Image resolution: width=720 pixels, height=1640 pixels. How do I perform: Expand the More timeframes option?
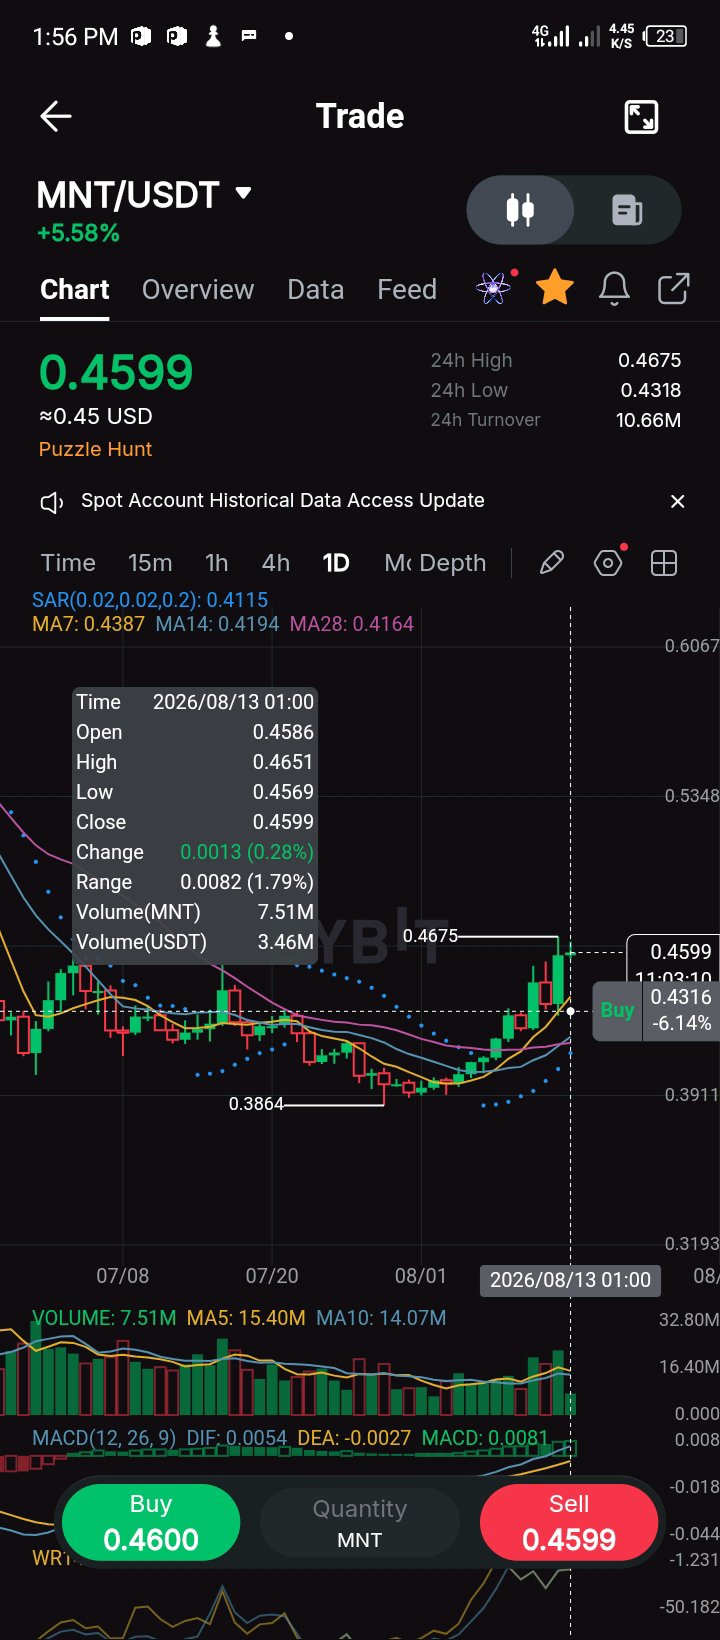click(x=397, y=563)
